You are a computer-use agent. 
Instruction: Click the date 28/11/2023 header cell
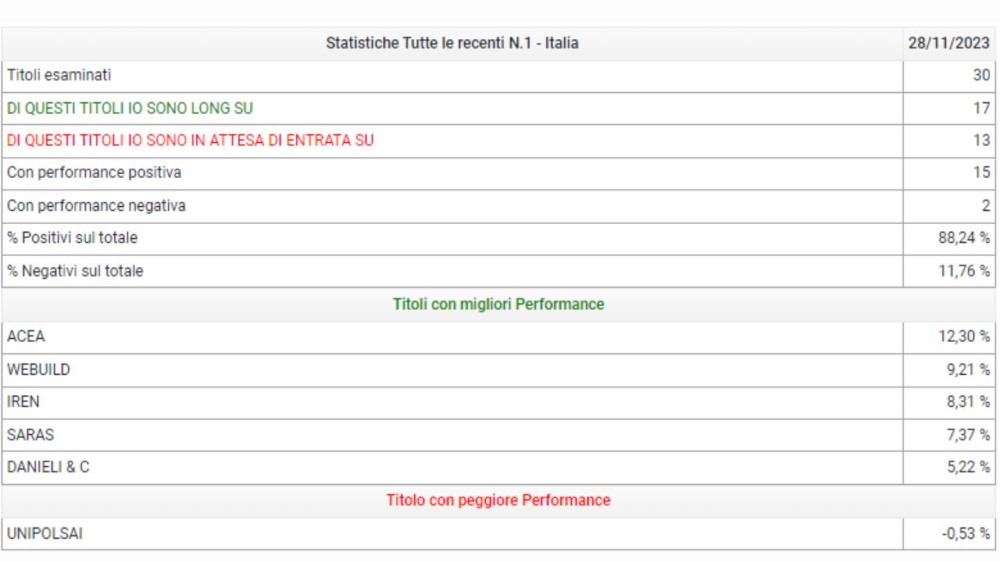(949, 43)
